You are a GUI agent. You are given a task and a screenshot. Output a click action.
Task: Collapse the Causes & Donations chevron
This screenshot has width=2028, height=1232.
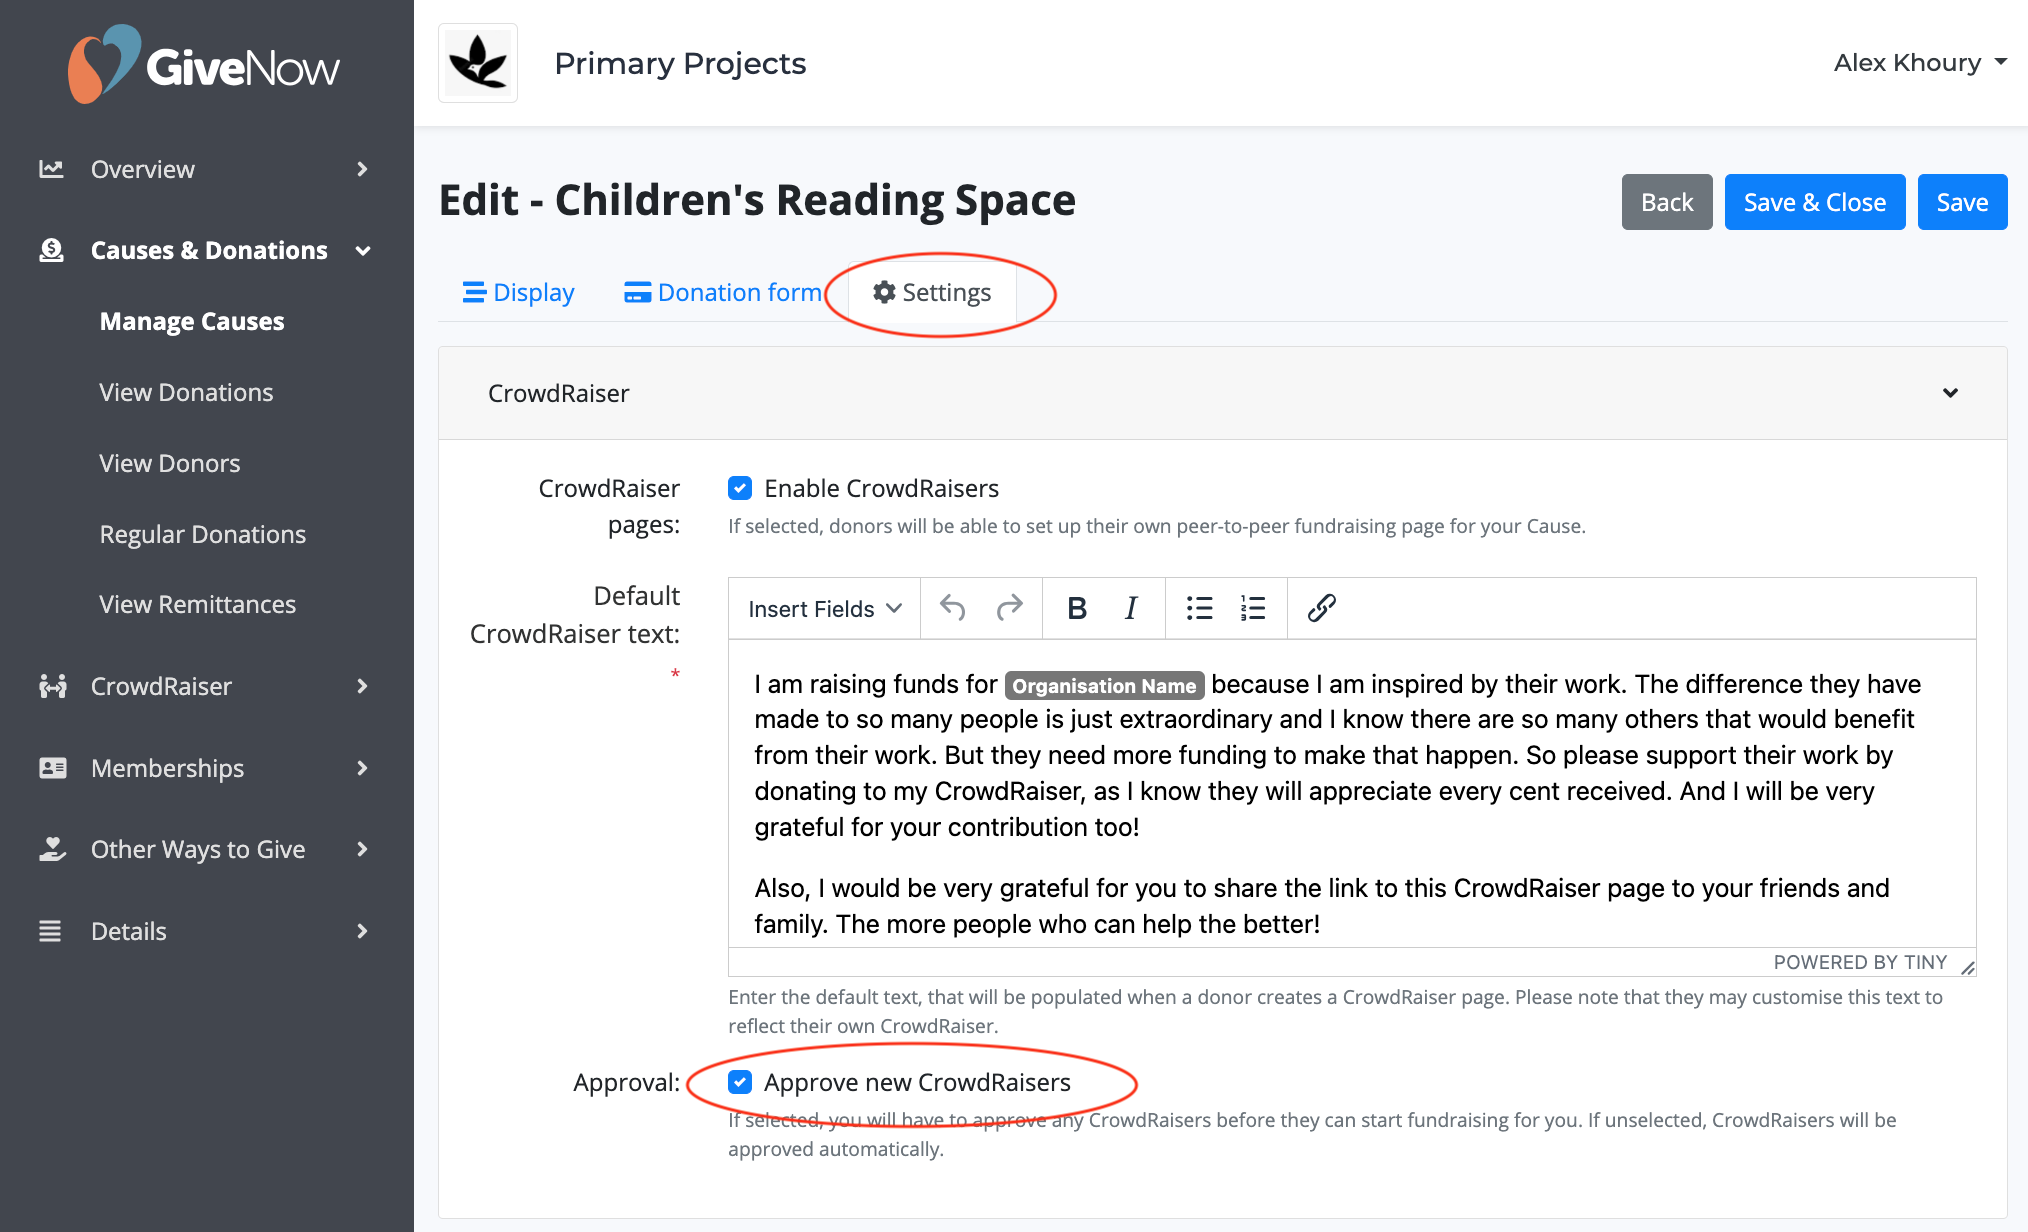click(363, 251)
